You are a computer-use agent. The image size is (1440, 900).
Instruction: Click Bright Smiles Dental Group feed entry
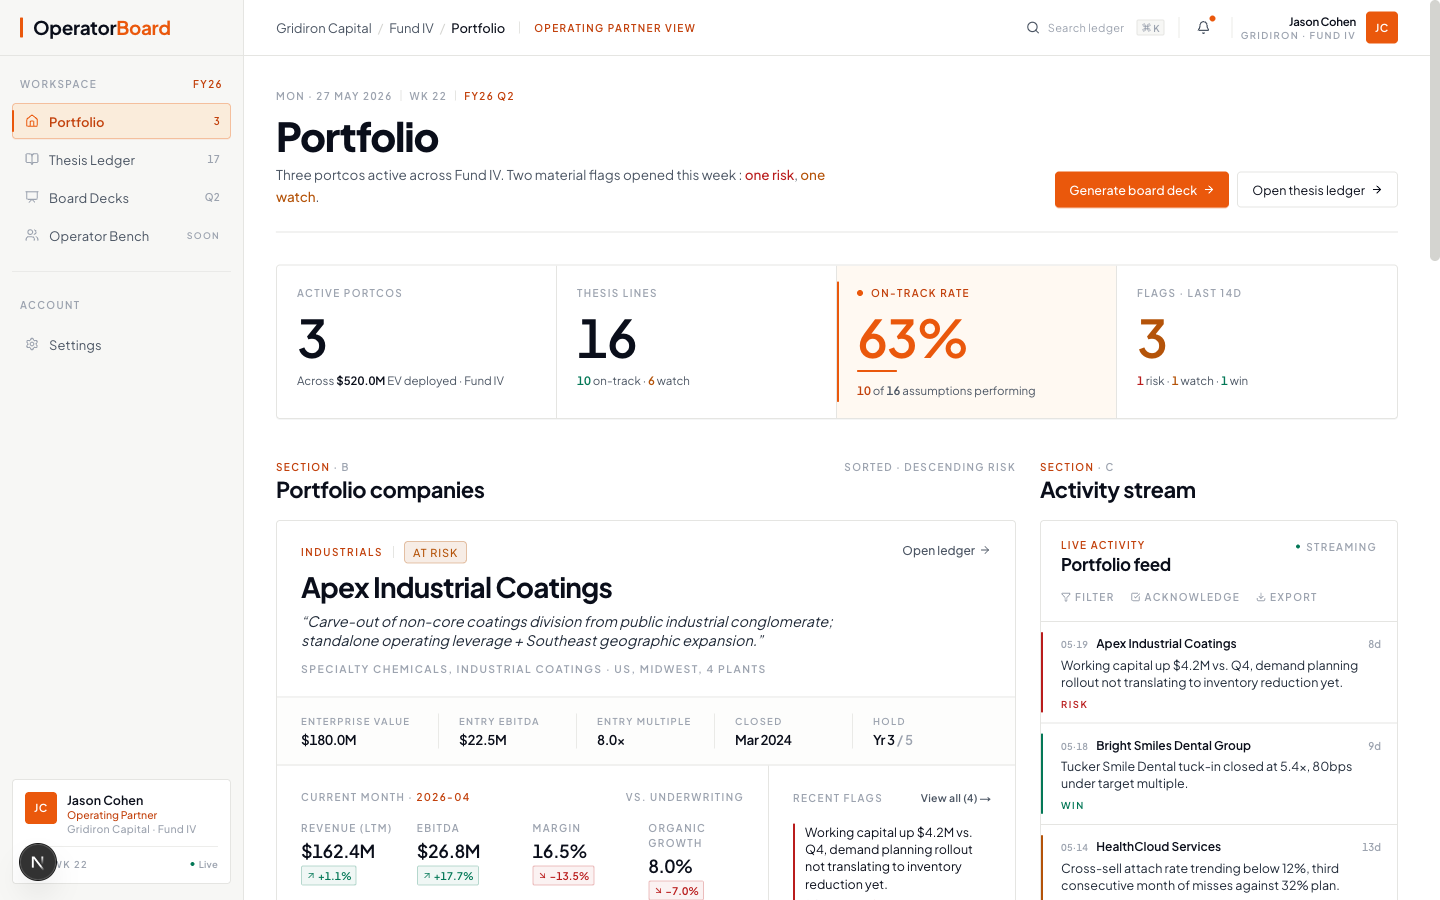click(x=1219, y=774)
